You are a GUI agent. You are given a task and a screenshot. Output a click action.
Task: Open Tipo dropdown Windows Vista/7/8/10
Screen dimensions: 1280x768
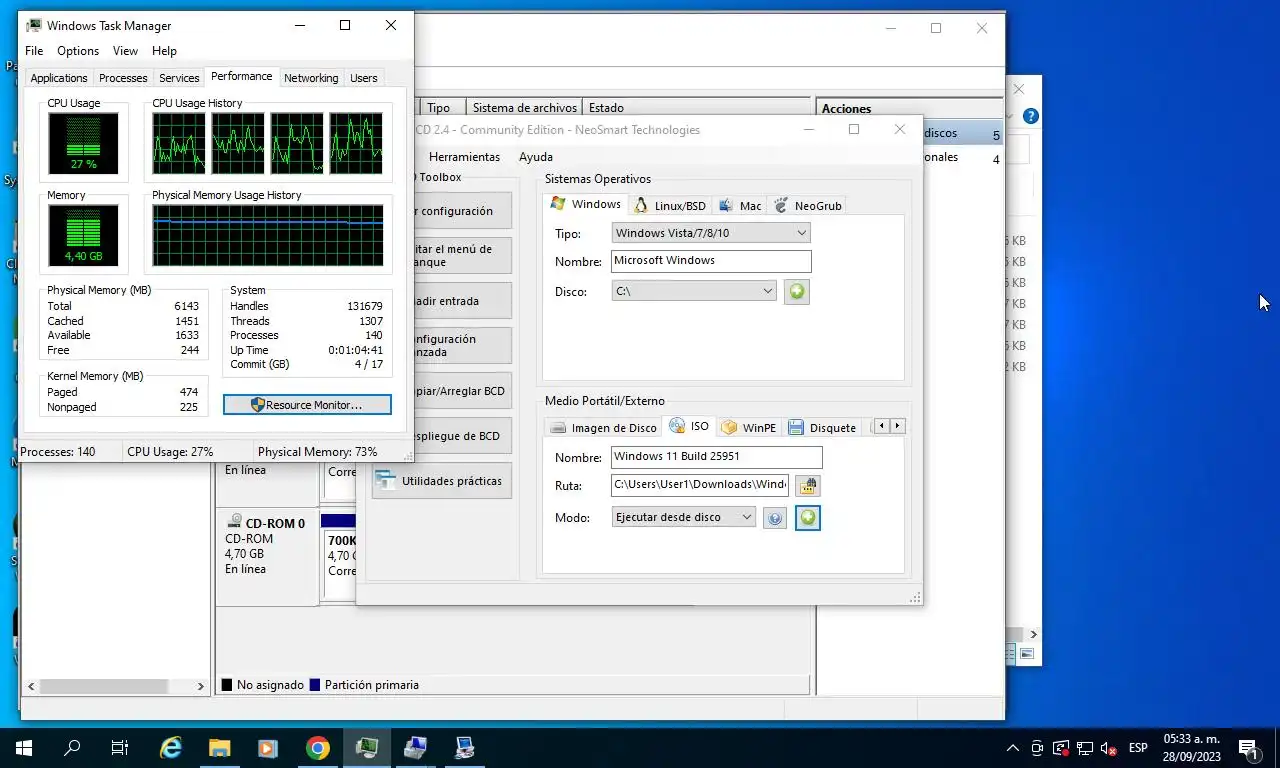(x=711, y=233)
